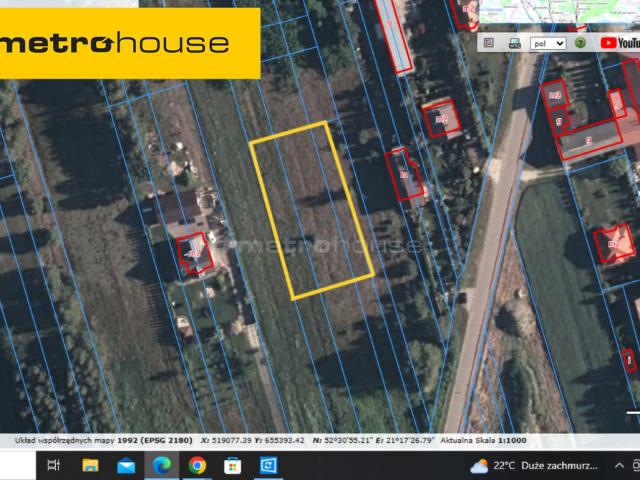Click the metrohouse logo banner
640x480 pixels.
(131, 43)
